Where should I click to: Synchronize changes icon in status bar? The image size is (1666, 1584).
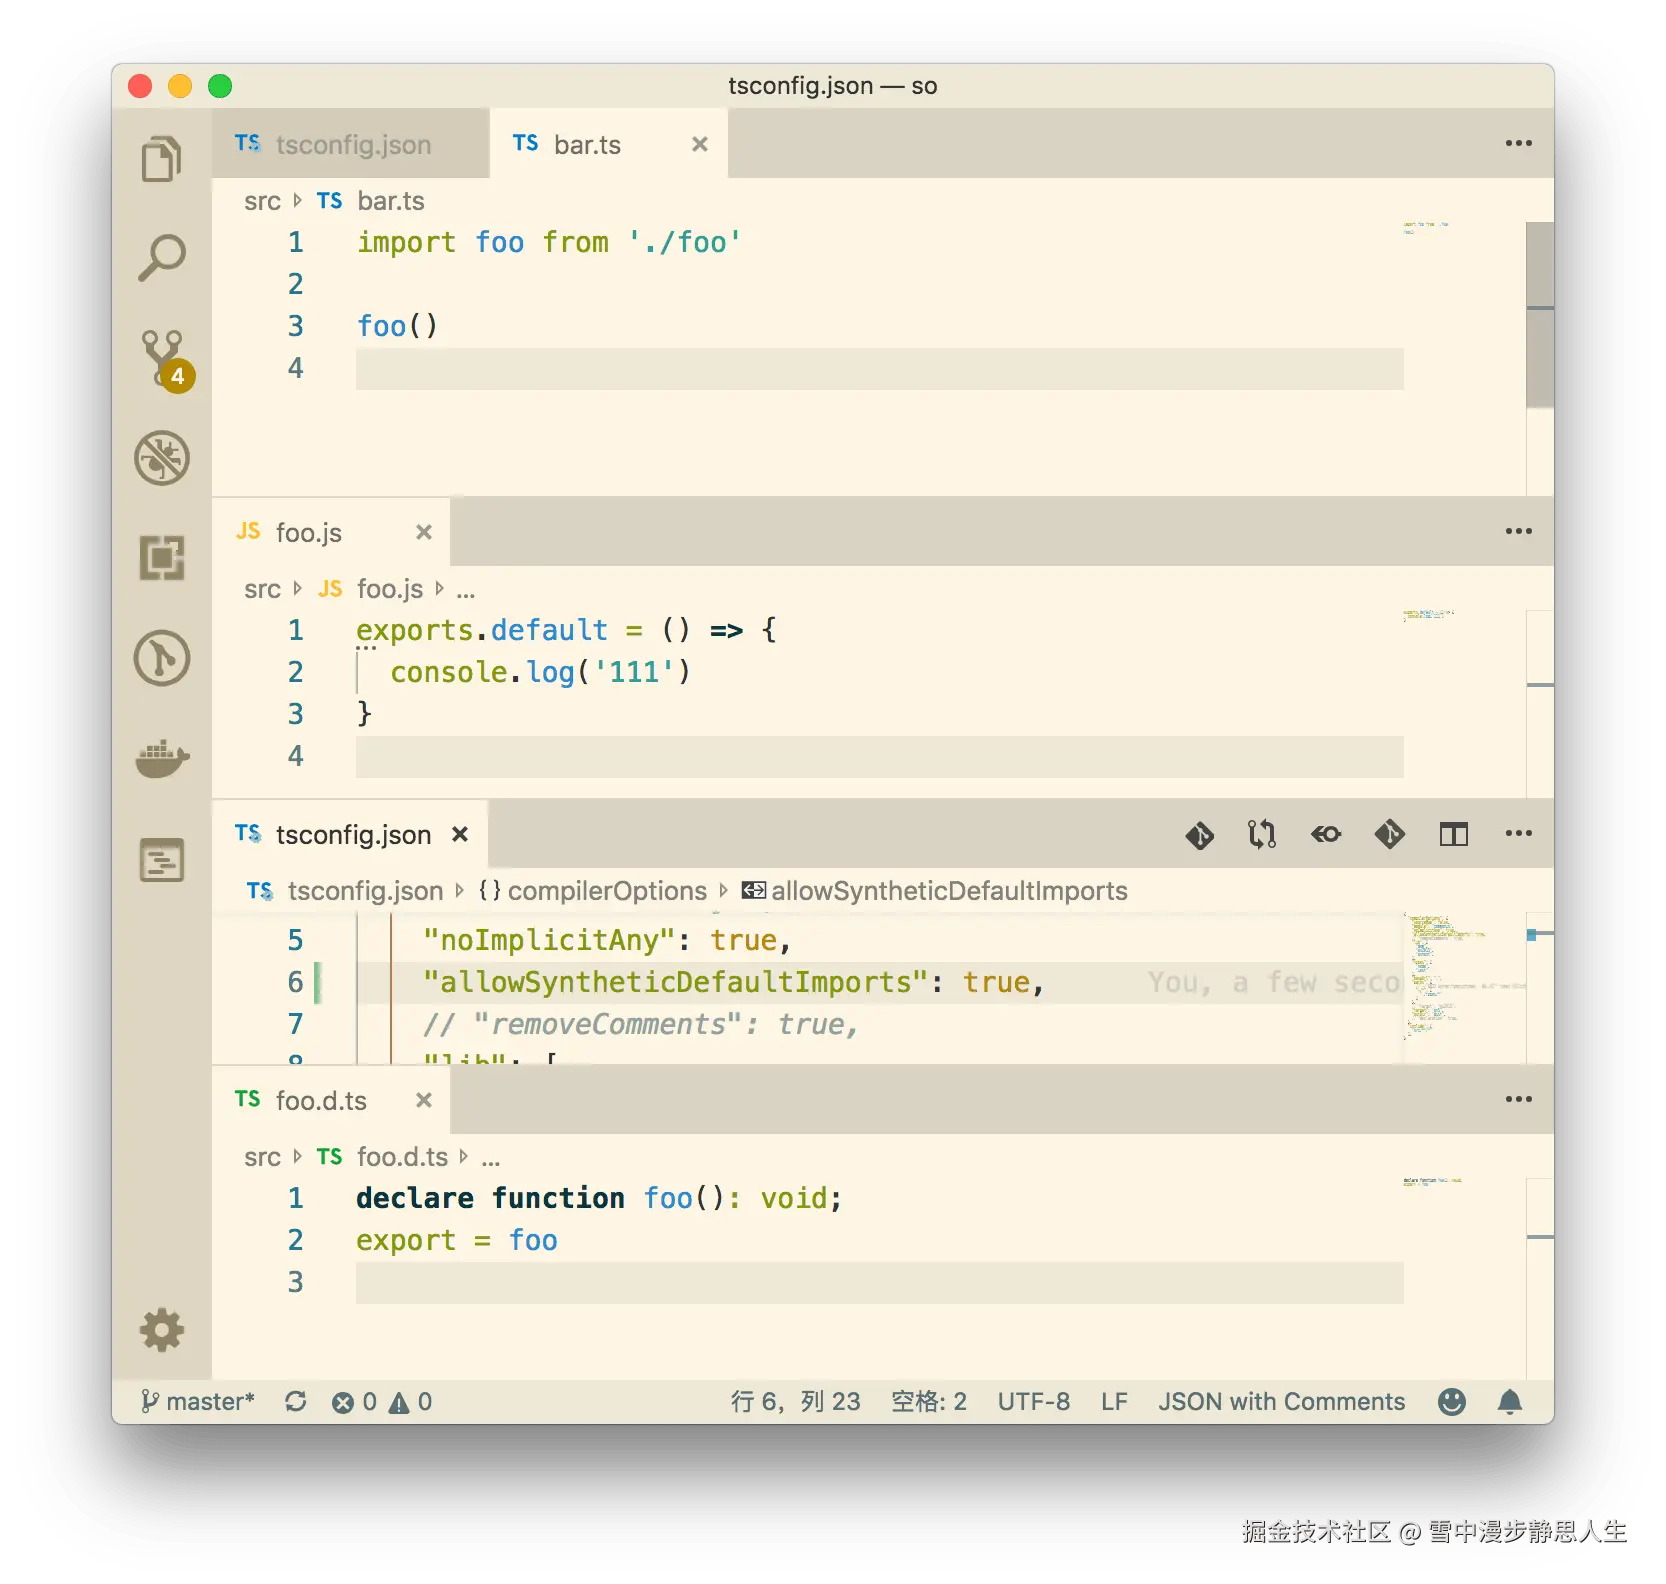point(295,1401)
